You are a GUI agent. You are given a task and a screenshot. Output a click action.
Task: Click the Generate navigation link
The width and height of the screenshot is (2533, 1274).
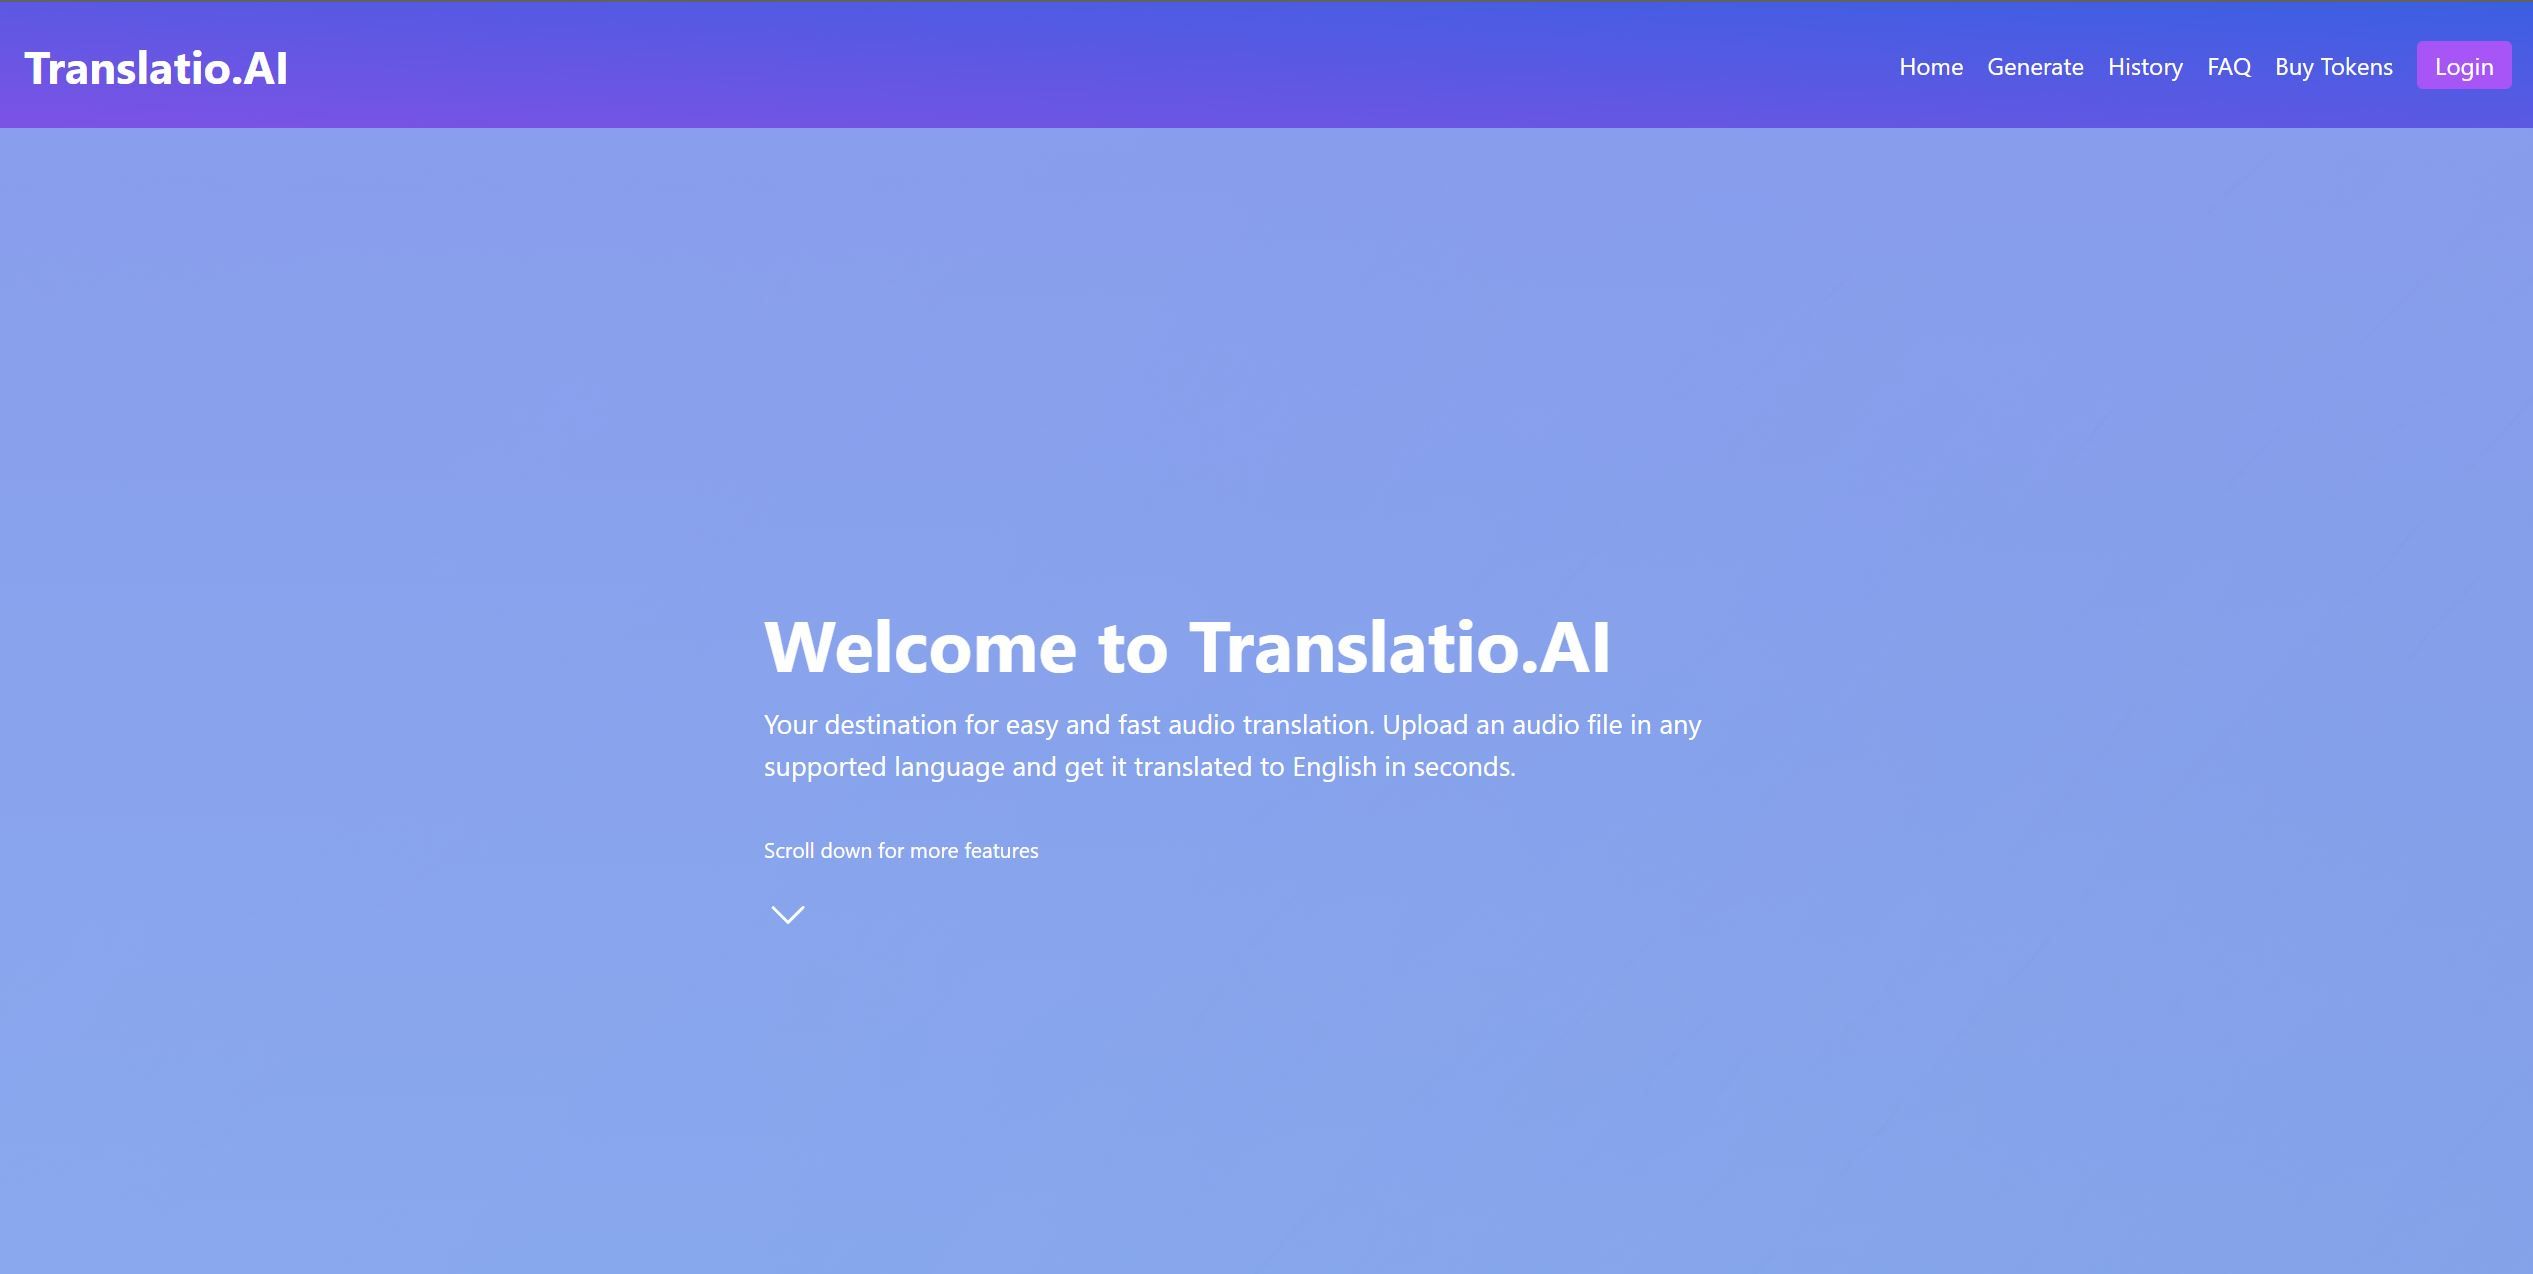(x=2036, y=65)
